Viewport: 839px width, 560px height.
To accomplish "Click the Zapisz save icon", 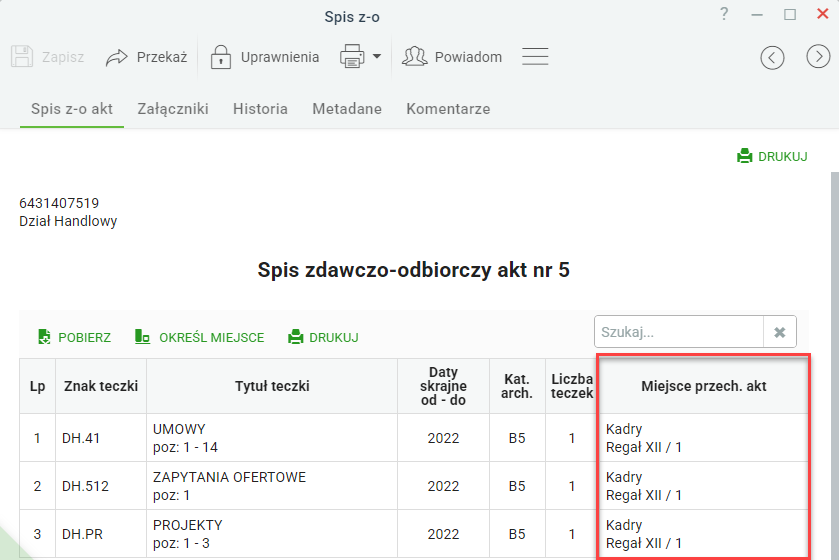I will pyautogui.click(x=22, y=57).
